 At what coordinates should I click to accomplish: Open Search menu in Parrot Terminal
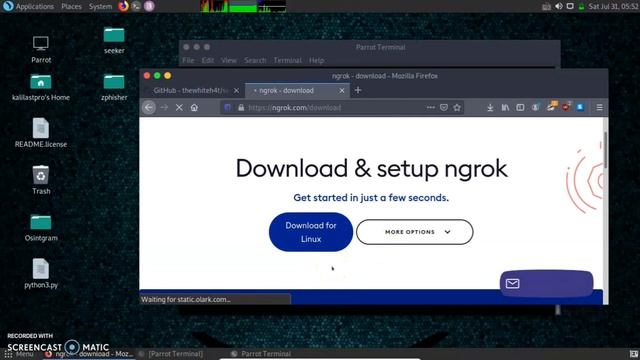[x=255, y=60]
